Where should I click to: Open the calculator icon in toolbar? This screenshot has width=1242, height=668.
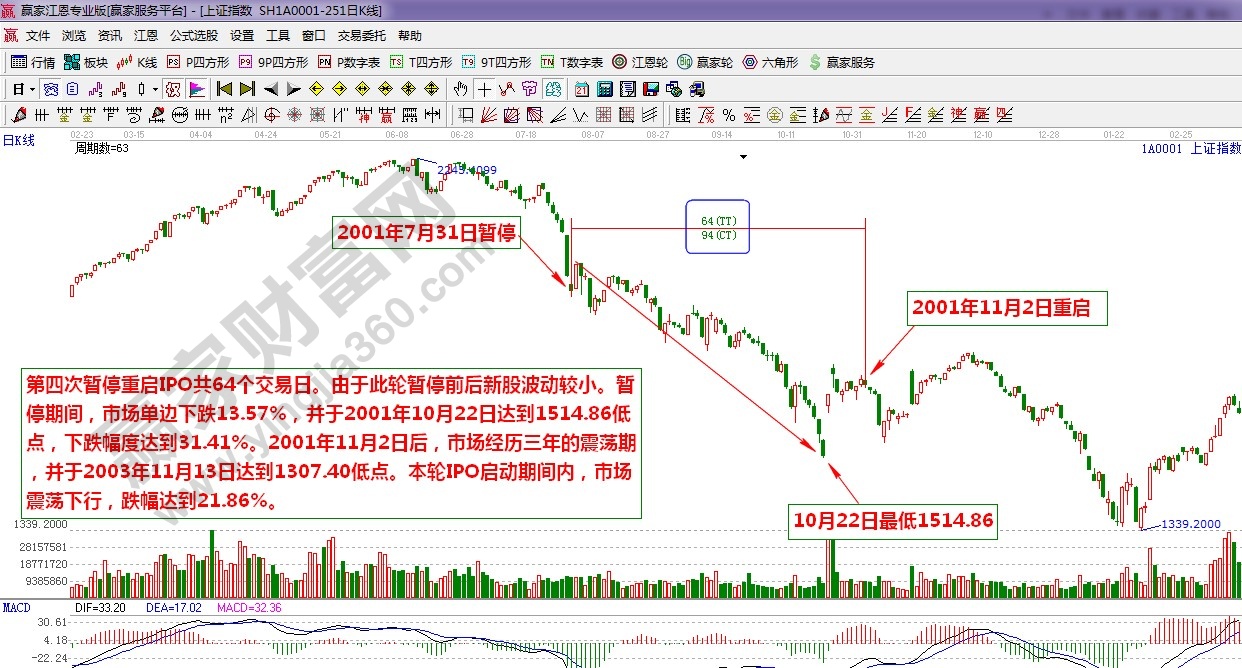click(603, 88)
